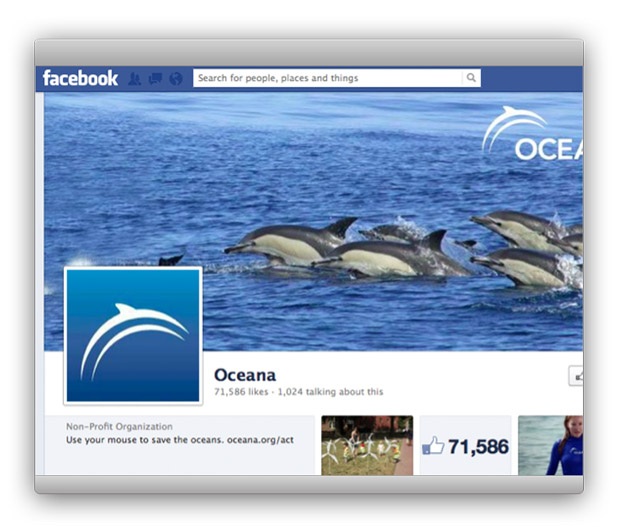Open Oceana profile picture

(x=133, y=336)
